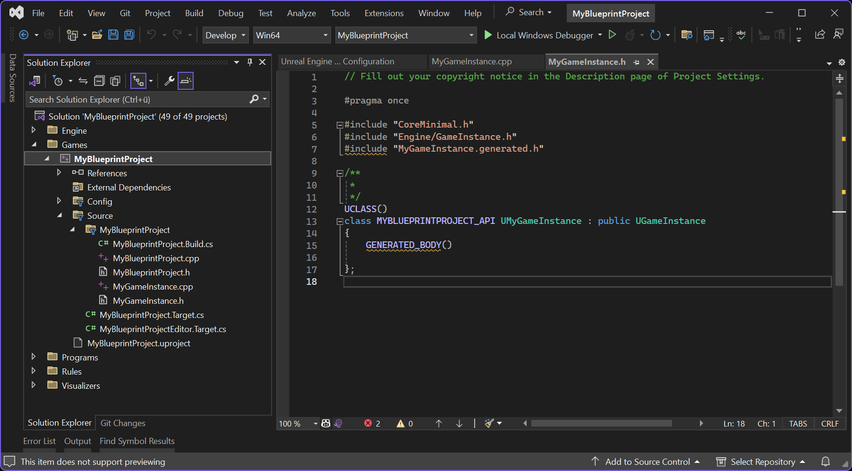Click the Start Without Debugging outline arrow
The image size is (852, 471).
click(612, 35)
